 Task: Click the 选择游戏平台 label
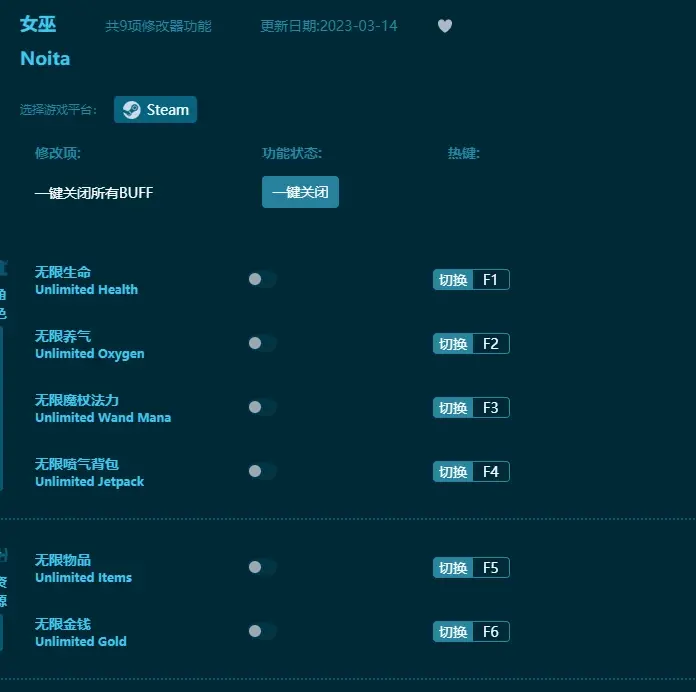[x=58, y=110]
